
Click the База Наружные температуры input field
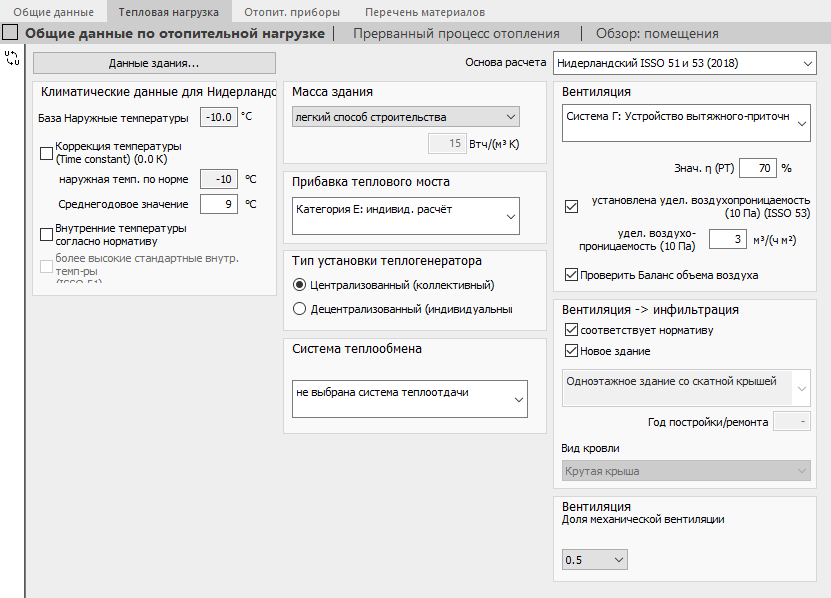219,117
